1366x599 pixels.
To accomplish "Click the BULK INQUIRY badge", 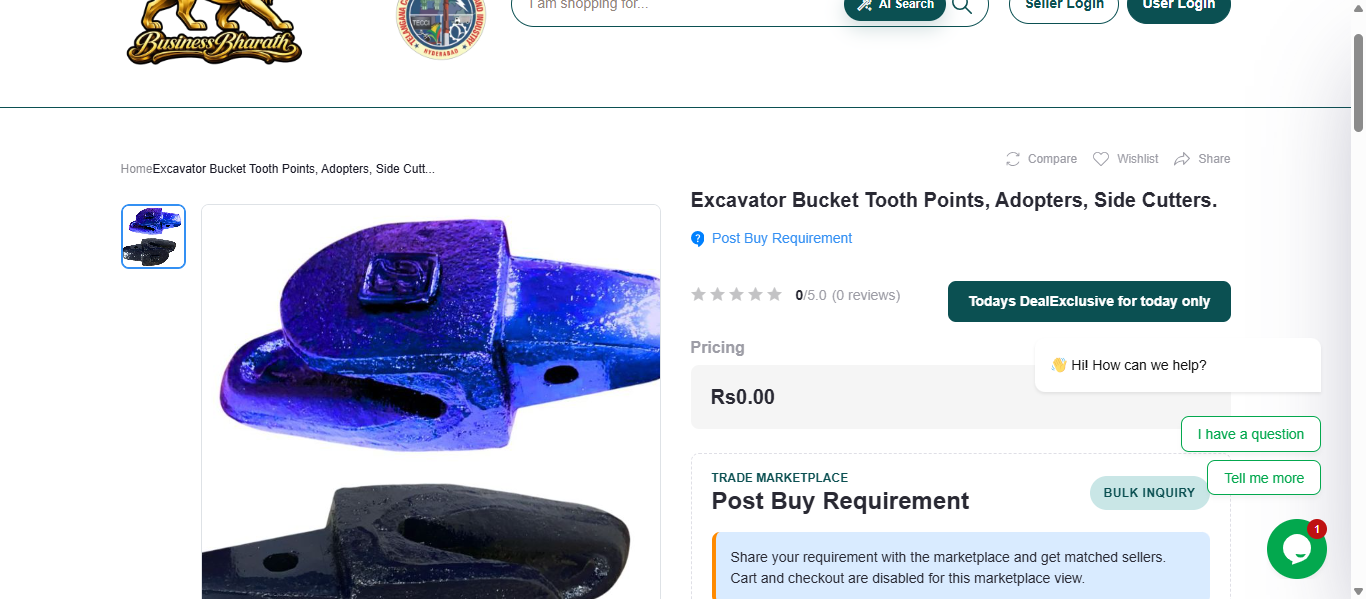I will pos(1149,493).
